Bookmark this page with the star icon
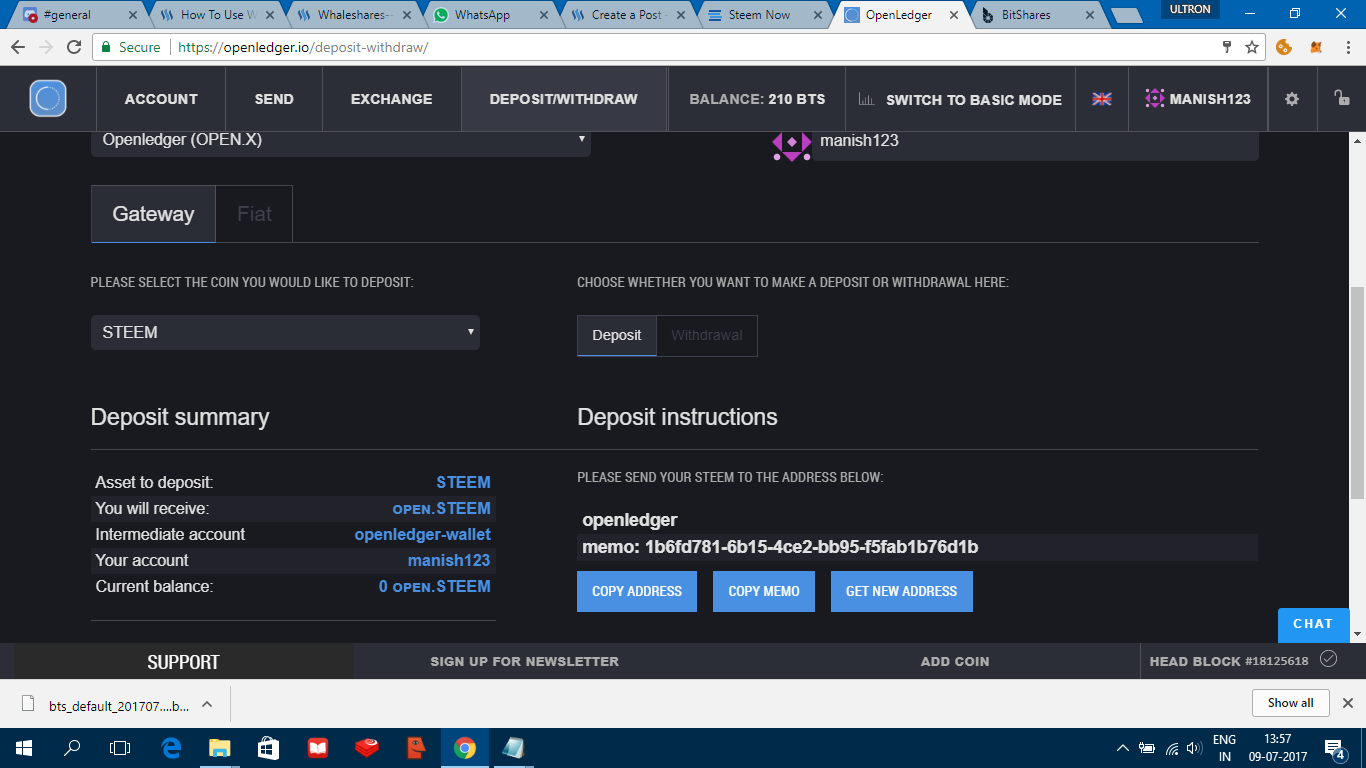 1251,47
